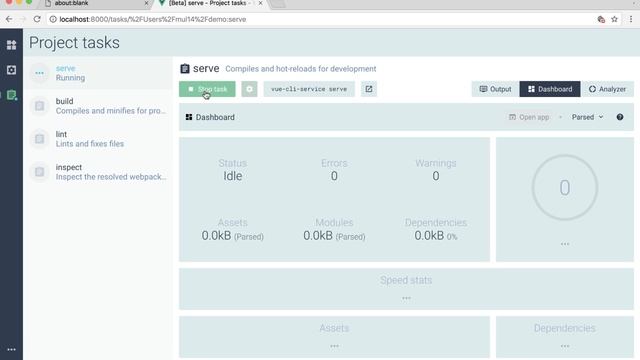Click the Modules 0.0kB size value
640x360 pixels.
pyautogui.click(x=334, y=236)
